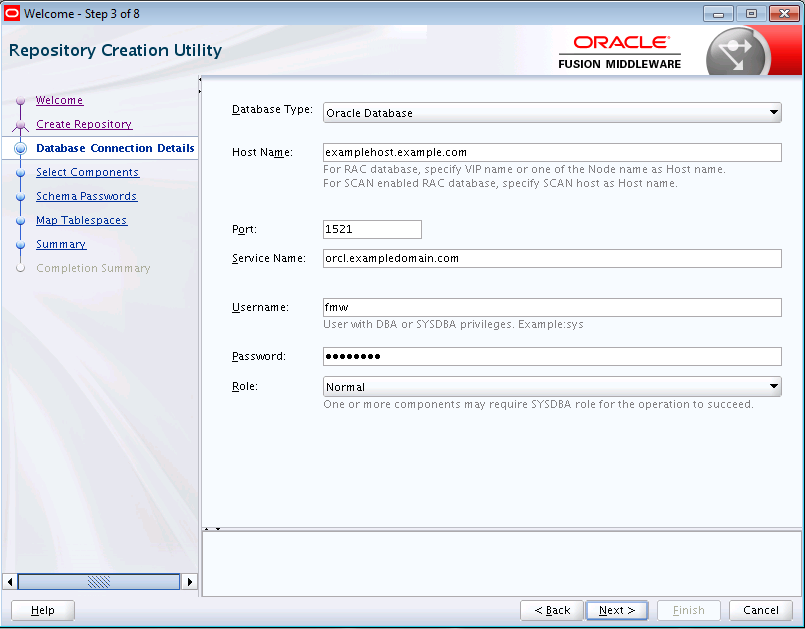Click the 'Role:' label
This screenshot has width=805, height=629.
point(245,386)
